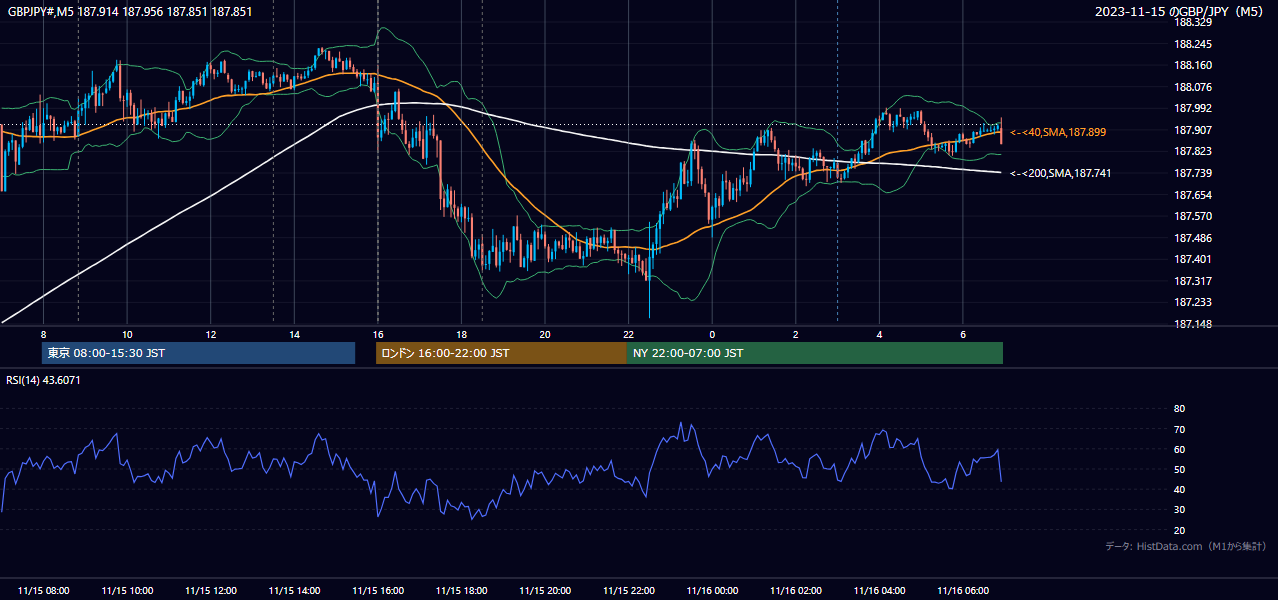Click price level 187.823 on axis
This screenshot has height=600, width=1278.
[1193, 151]
